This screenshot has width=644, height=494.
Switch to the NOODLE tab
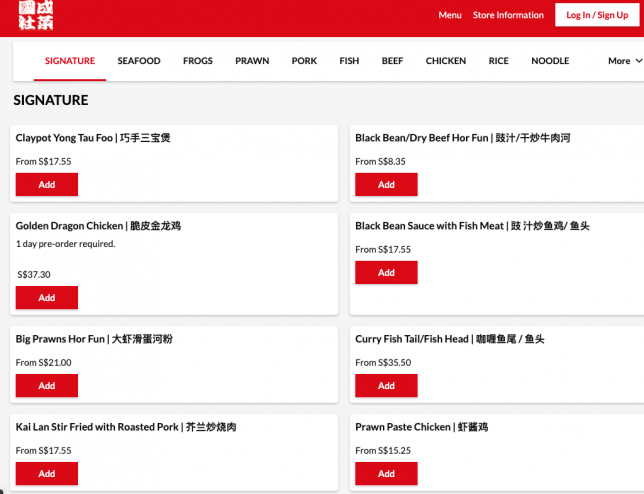pos(550,61)
